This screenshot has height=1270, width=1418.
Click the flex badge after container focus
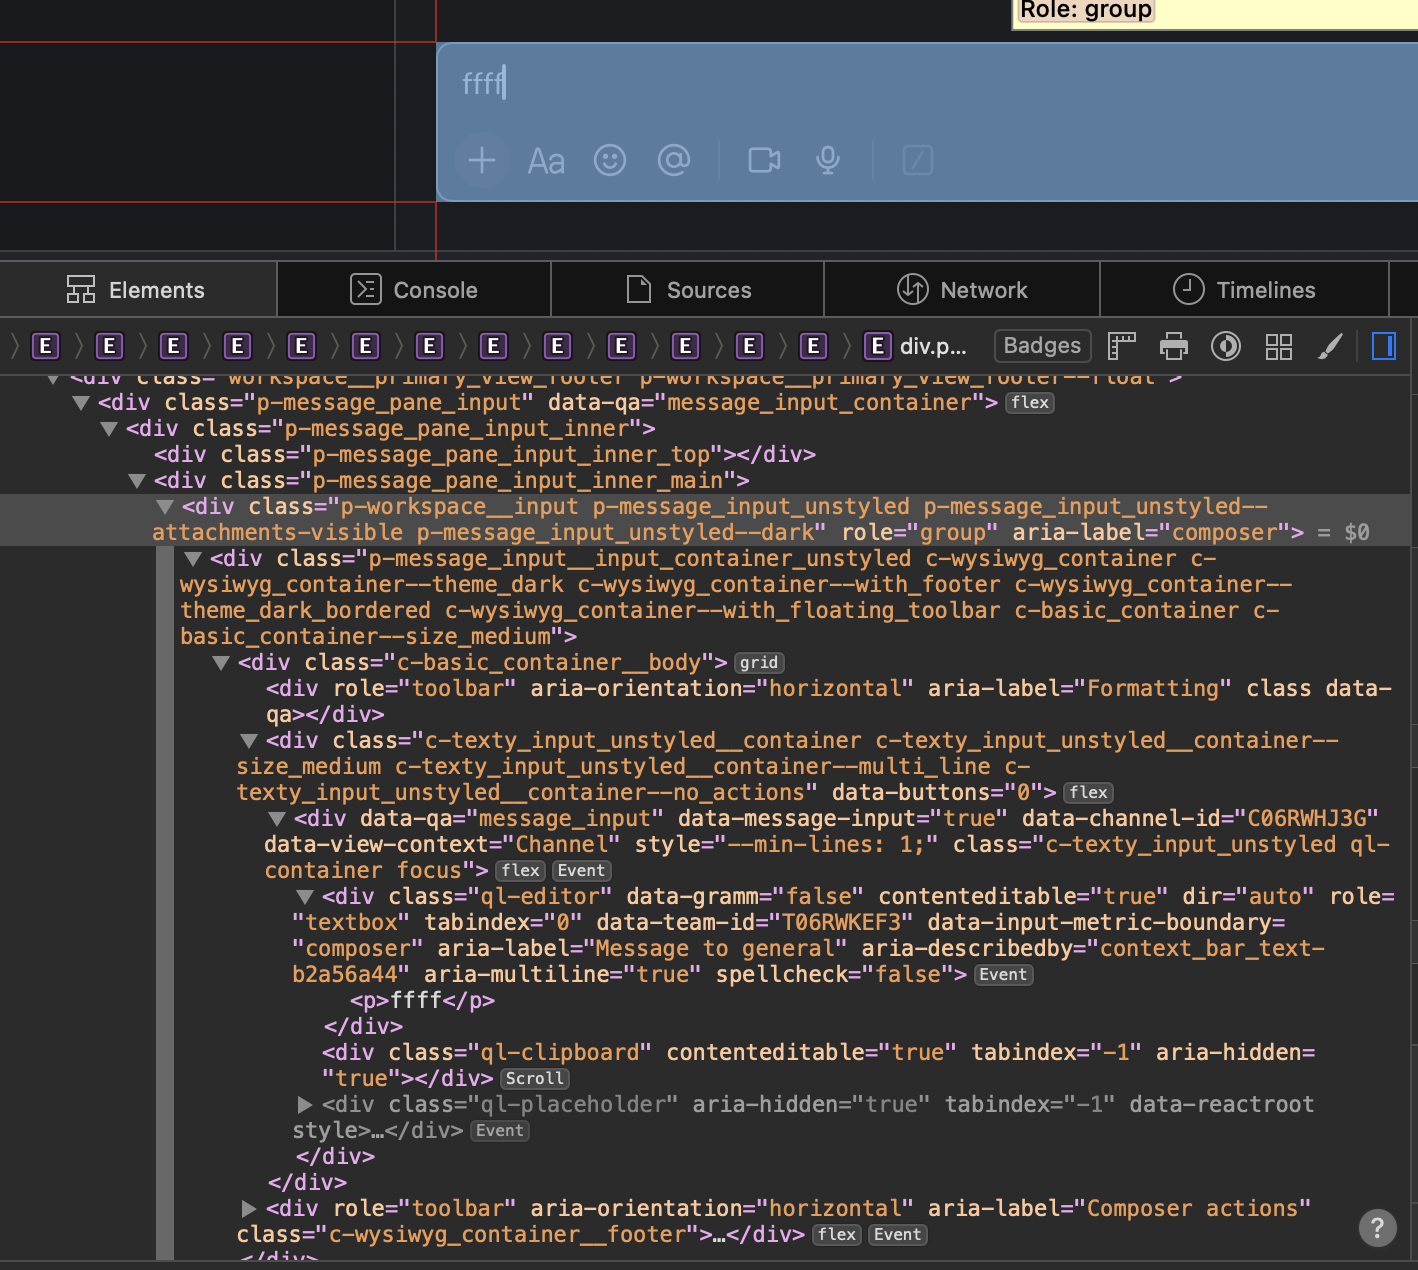click(x=520, y=871)
